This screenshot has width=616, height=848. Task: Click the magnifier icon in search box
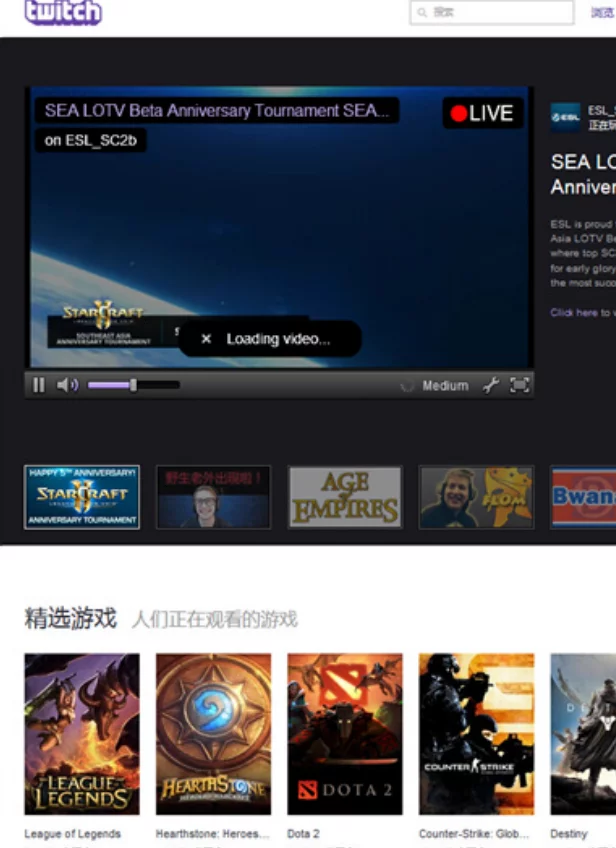pos(422,12)
